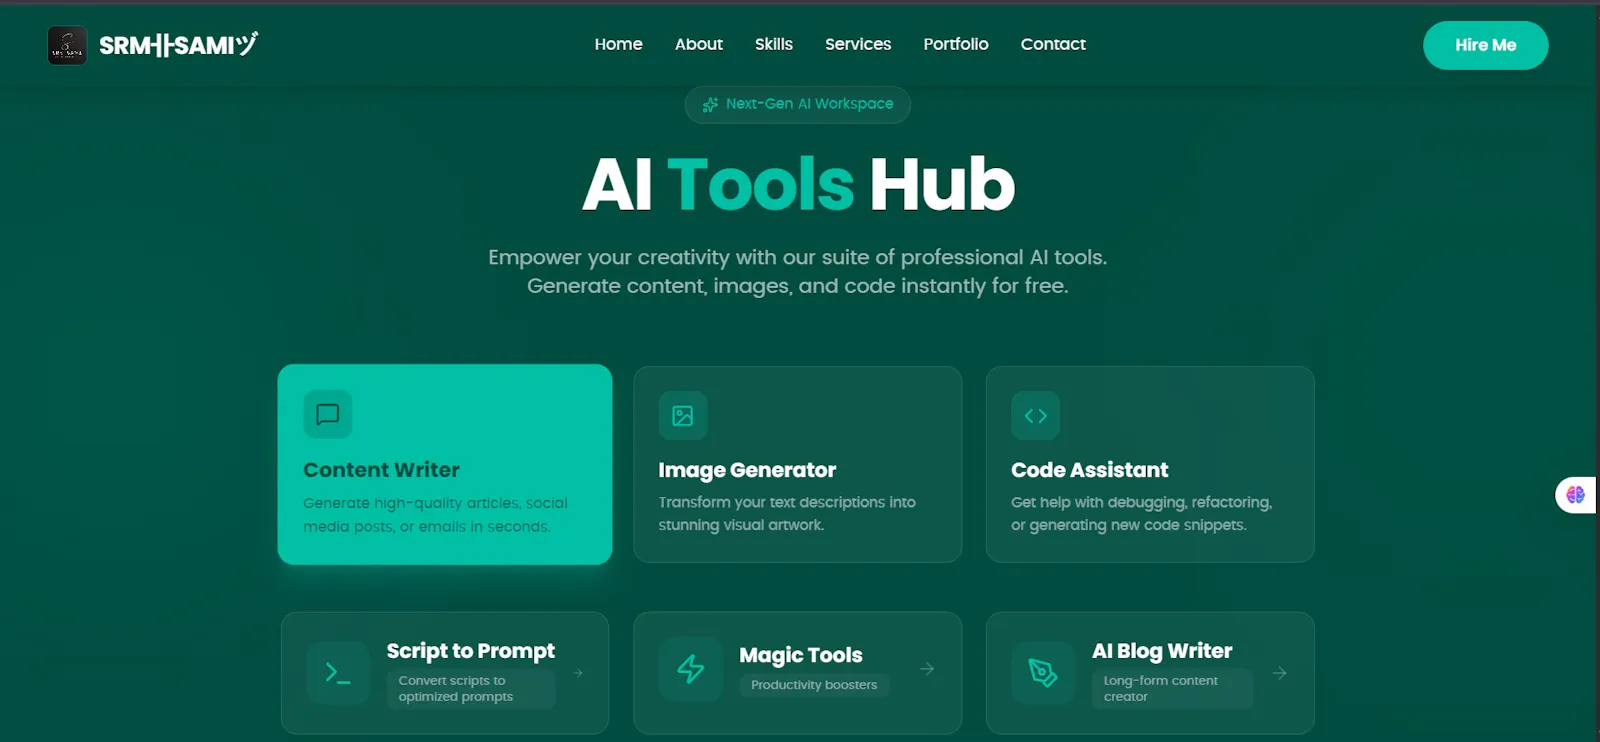Screen dimensions: 1600x742
Task: Open the Contact nav link
Action: [x=1052, y=44]
